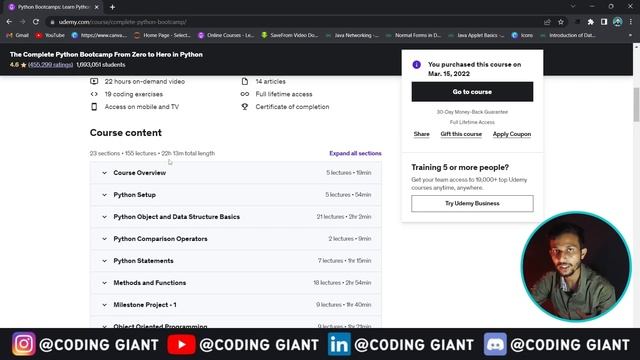
Task: Click Try Udemy Business button
Action: [x=472, y=203]
